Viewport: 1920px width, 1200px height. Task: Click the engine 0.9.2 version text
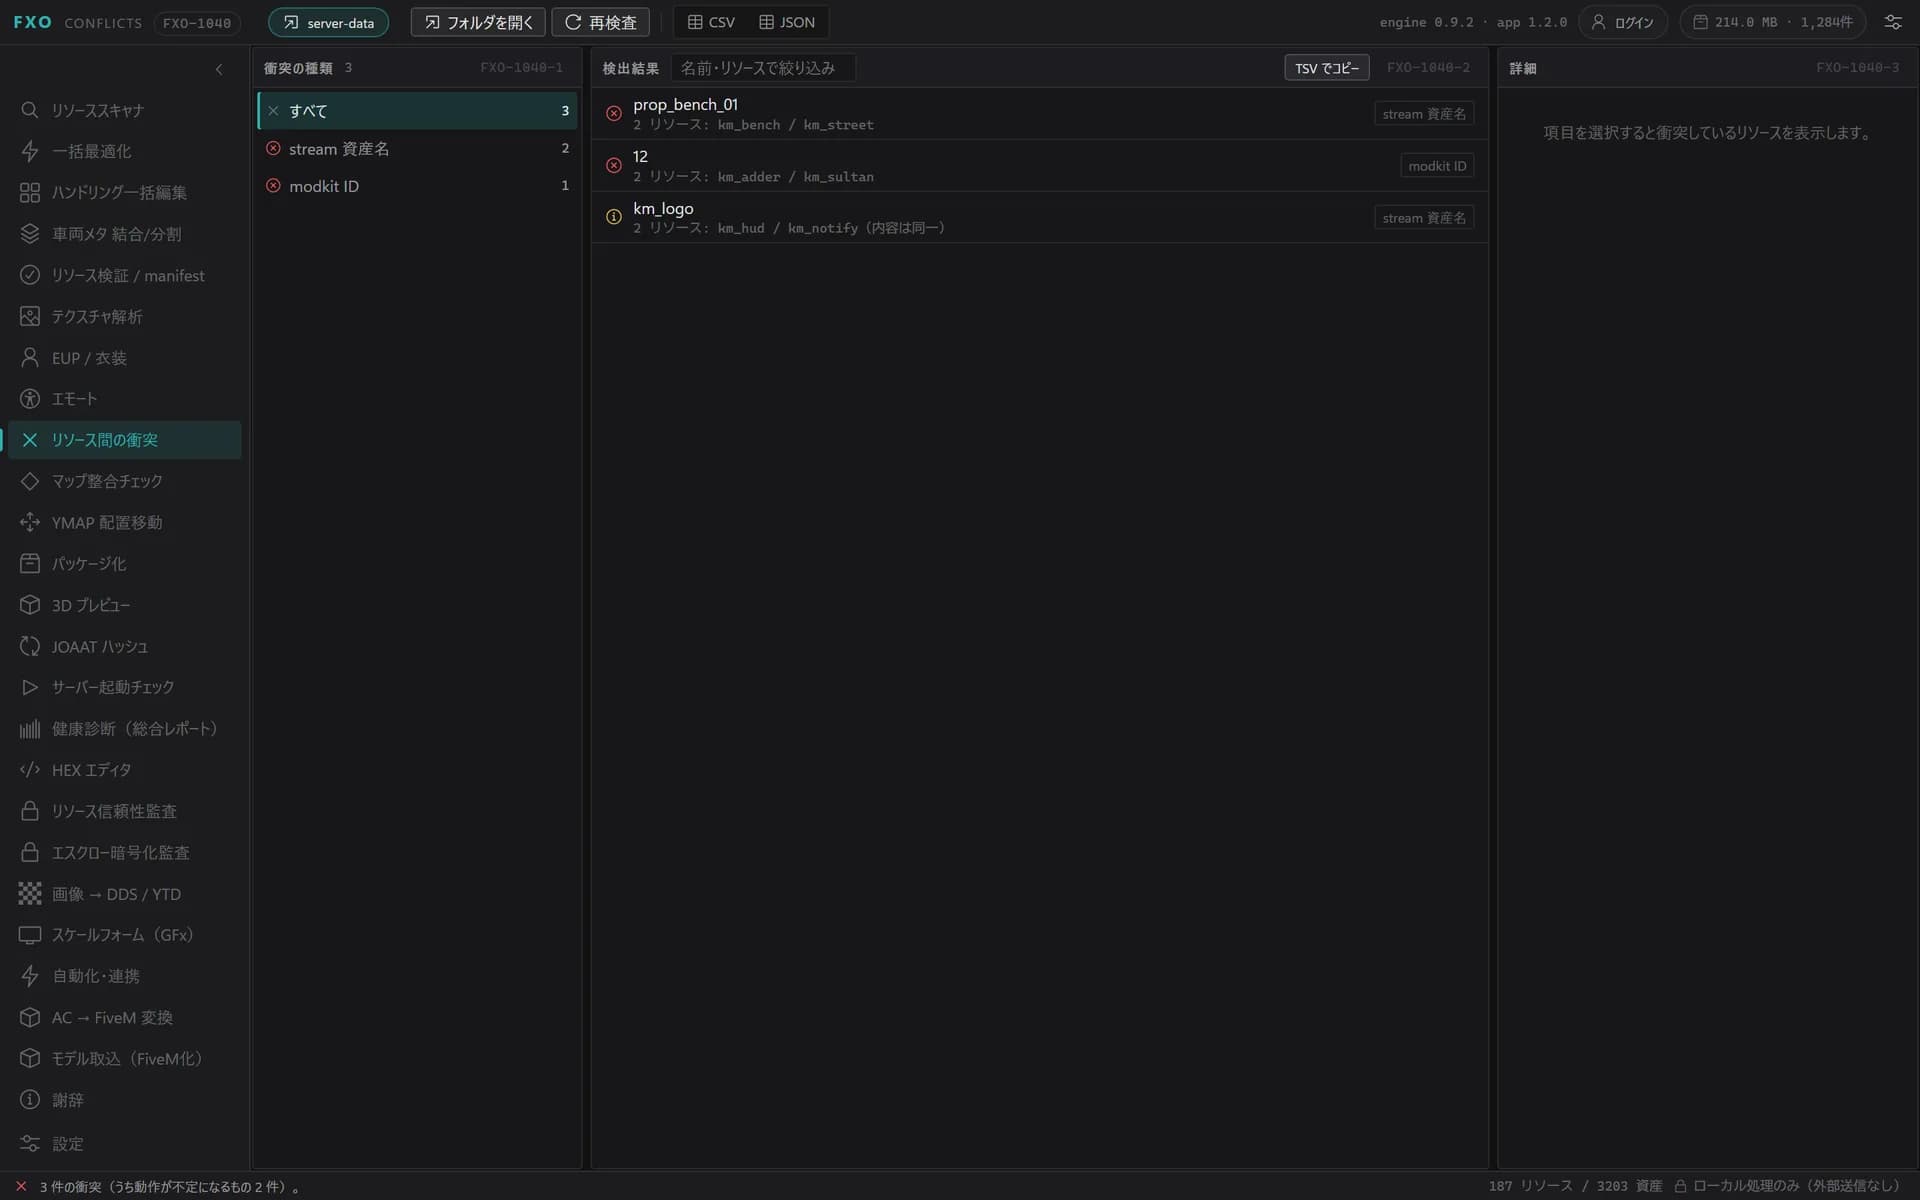(x=1426, y=22)
